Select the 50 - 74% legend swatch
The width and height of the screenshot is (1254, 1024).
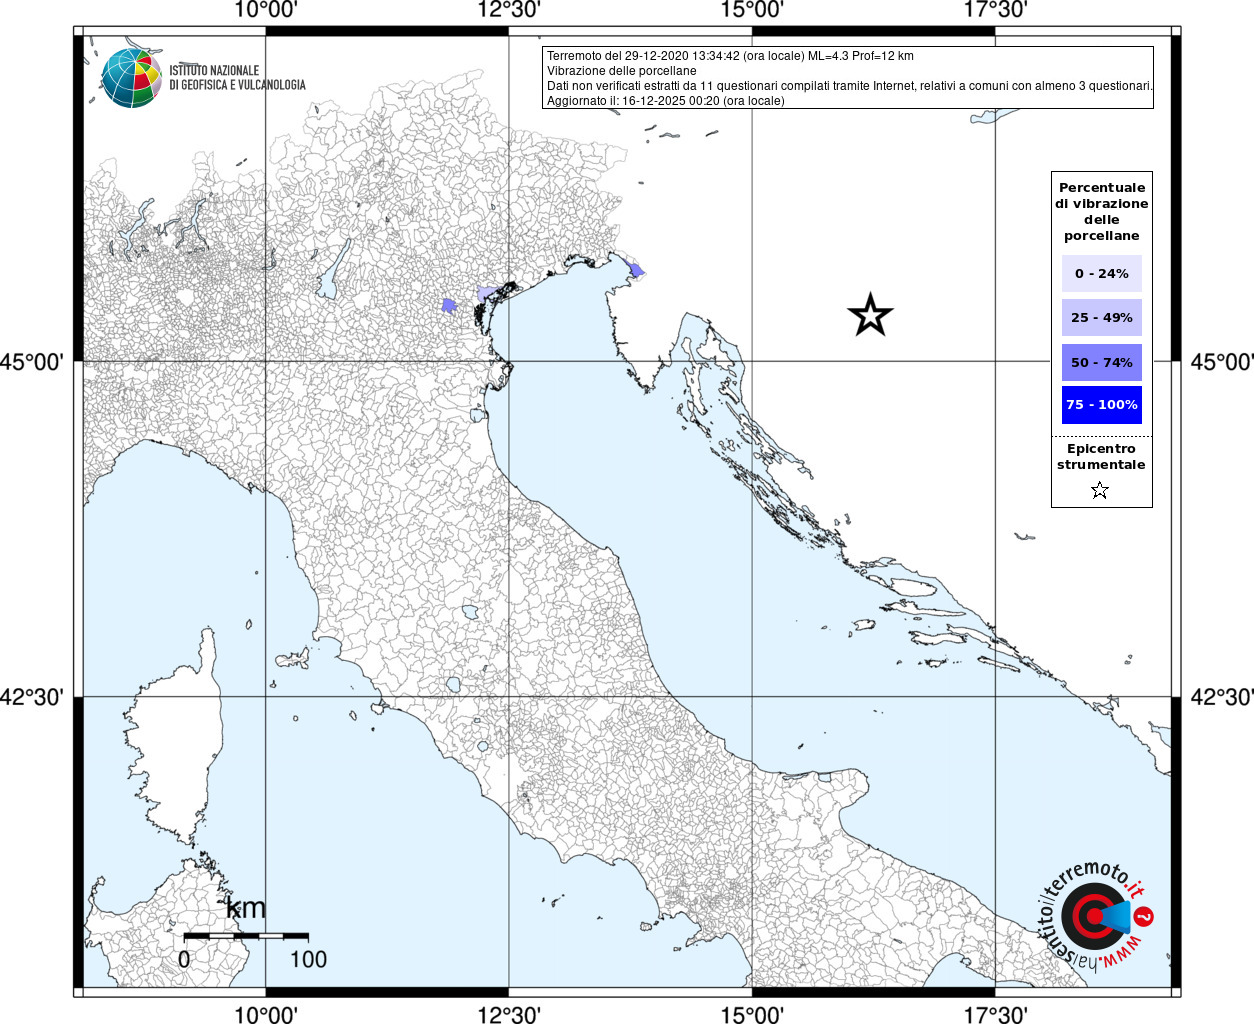(1101, 362)
